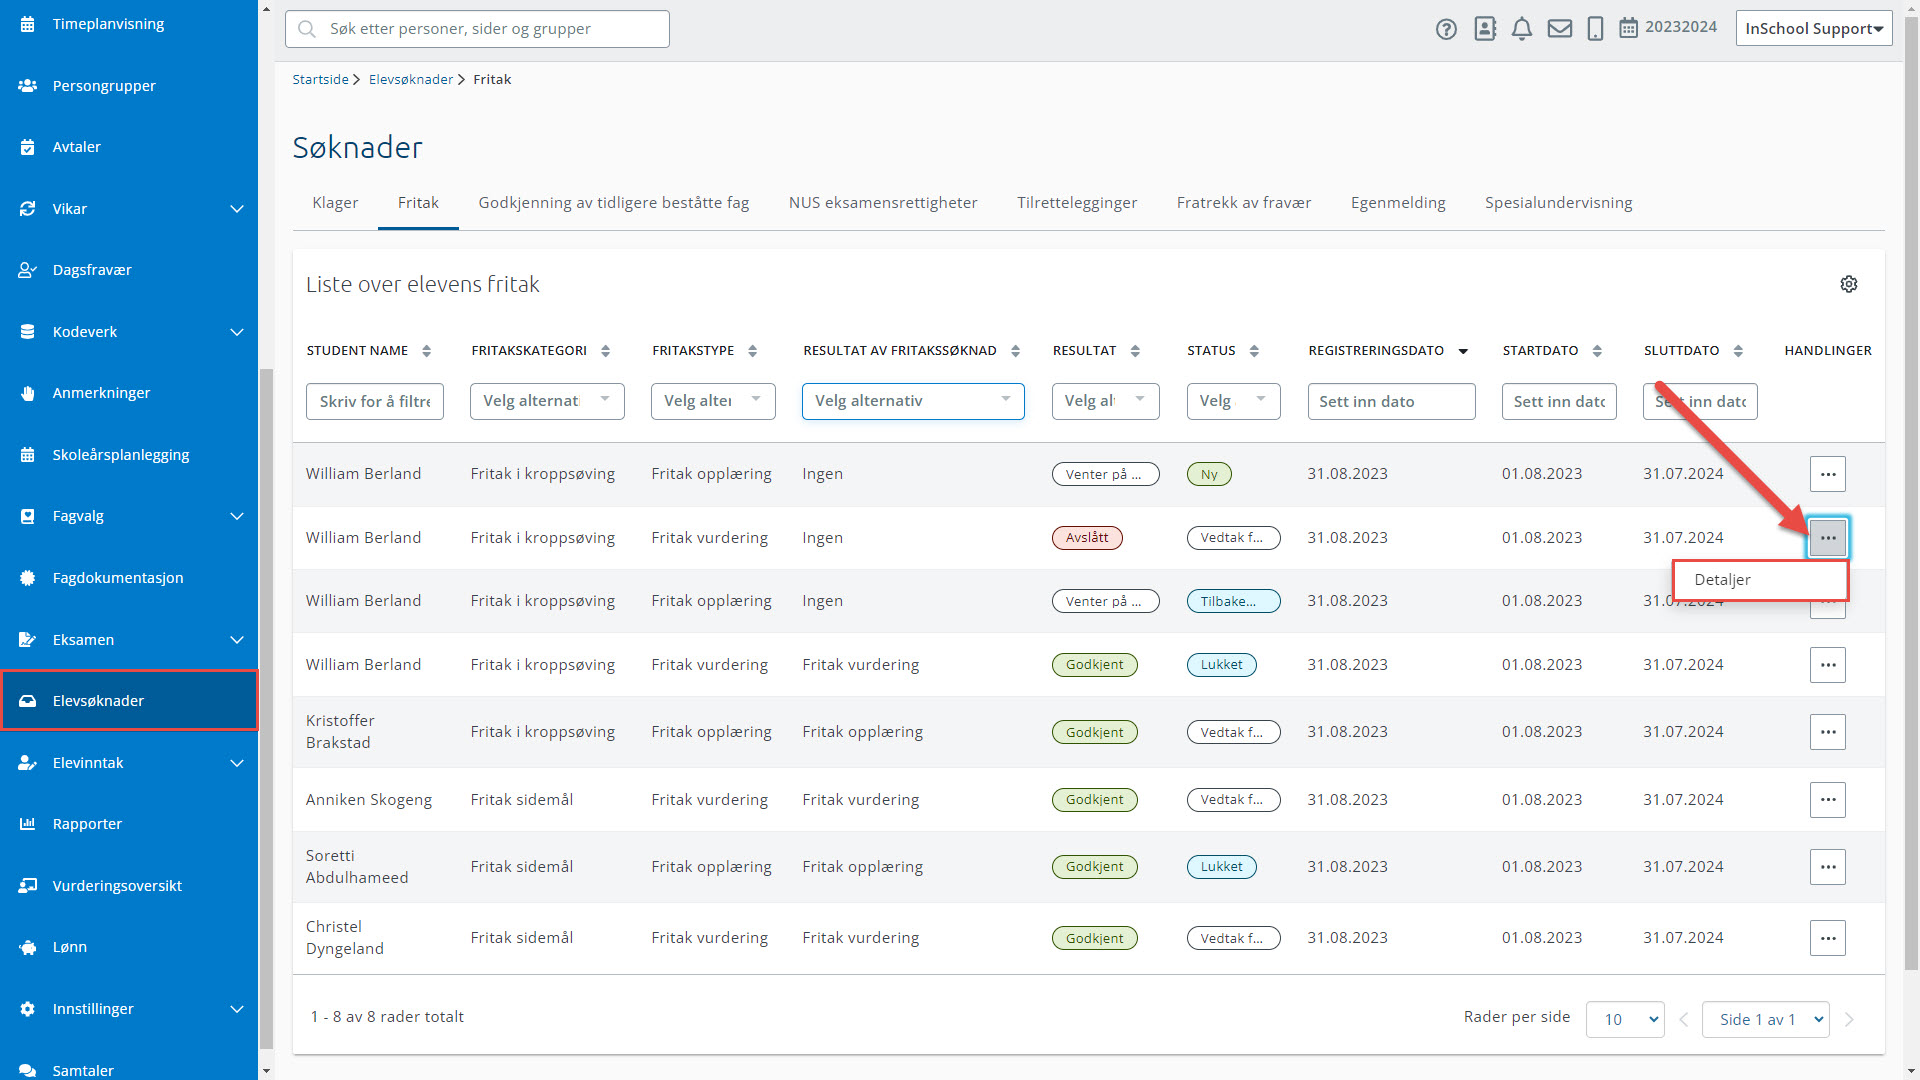
Task: Open Dagsfravær in the sidebar
Action: tap(129, 270)
